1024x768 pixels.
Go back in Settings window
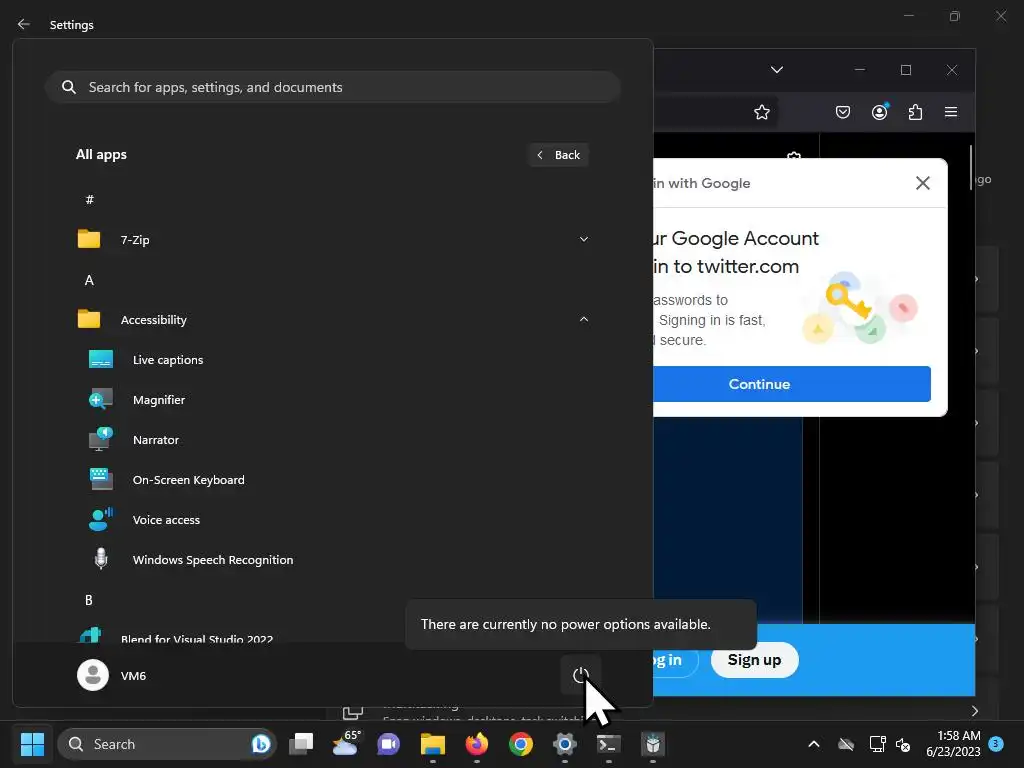(x=24, y=24)
